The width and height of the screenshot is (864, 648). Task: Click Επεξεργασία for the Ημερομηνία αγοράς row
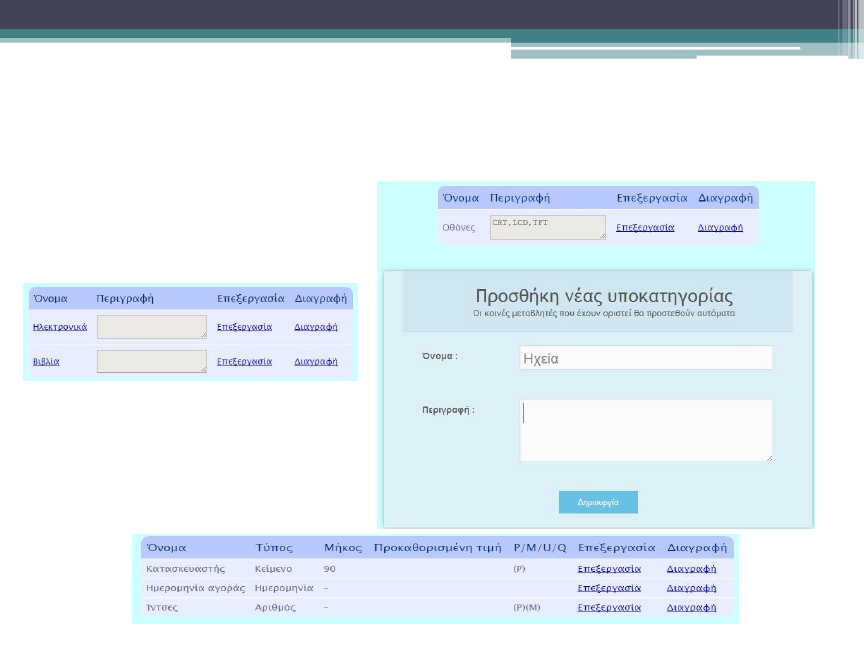[609, 588]
